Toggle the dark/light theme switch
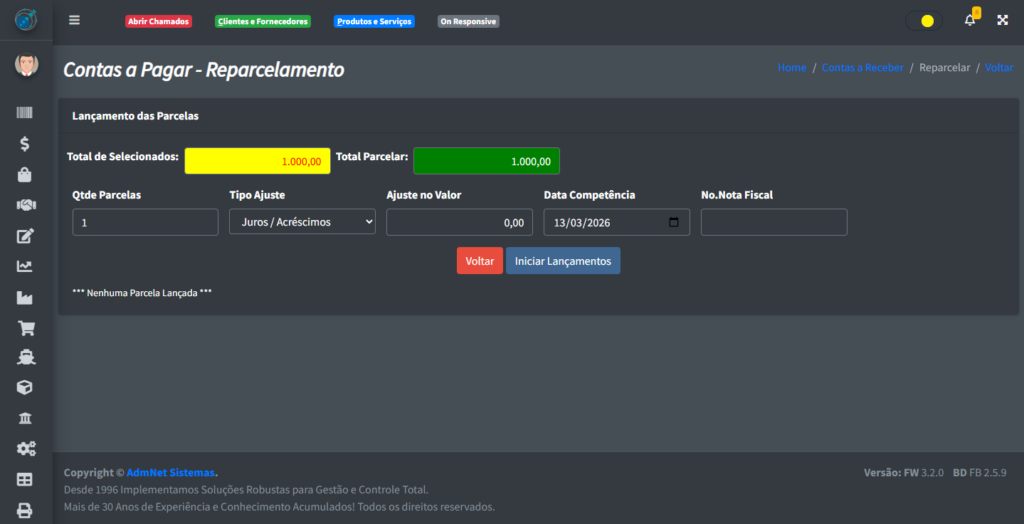Screen dimensions: 1024x524 point(922,20)
